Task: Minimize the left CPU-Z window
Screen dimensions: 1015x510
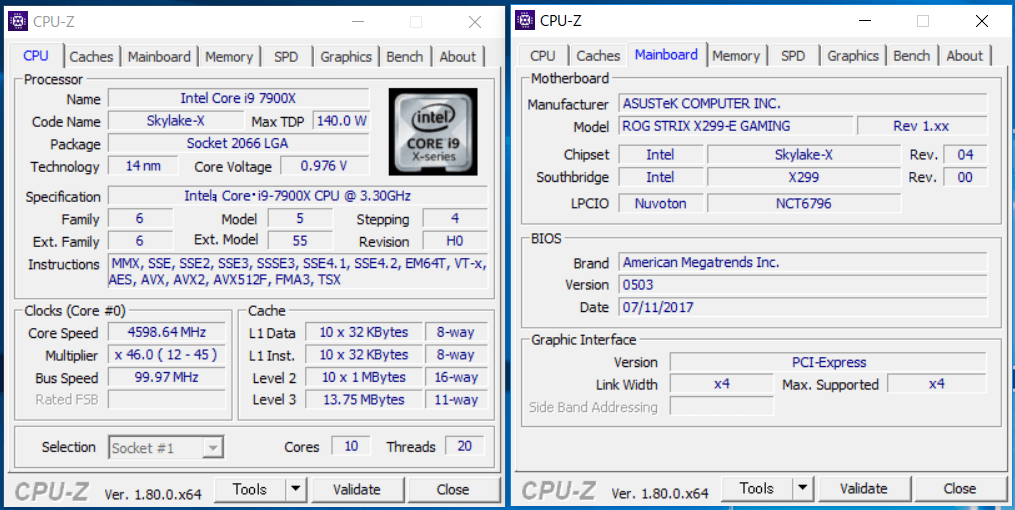Action: (x=358, y=22)
